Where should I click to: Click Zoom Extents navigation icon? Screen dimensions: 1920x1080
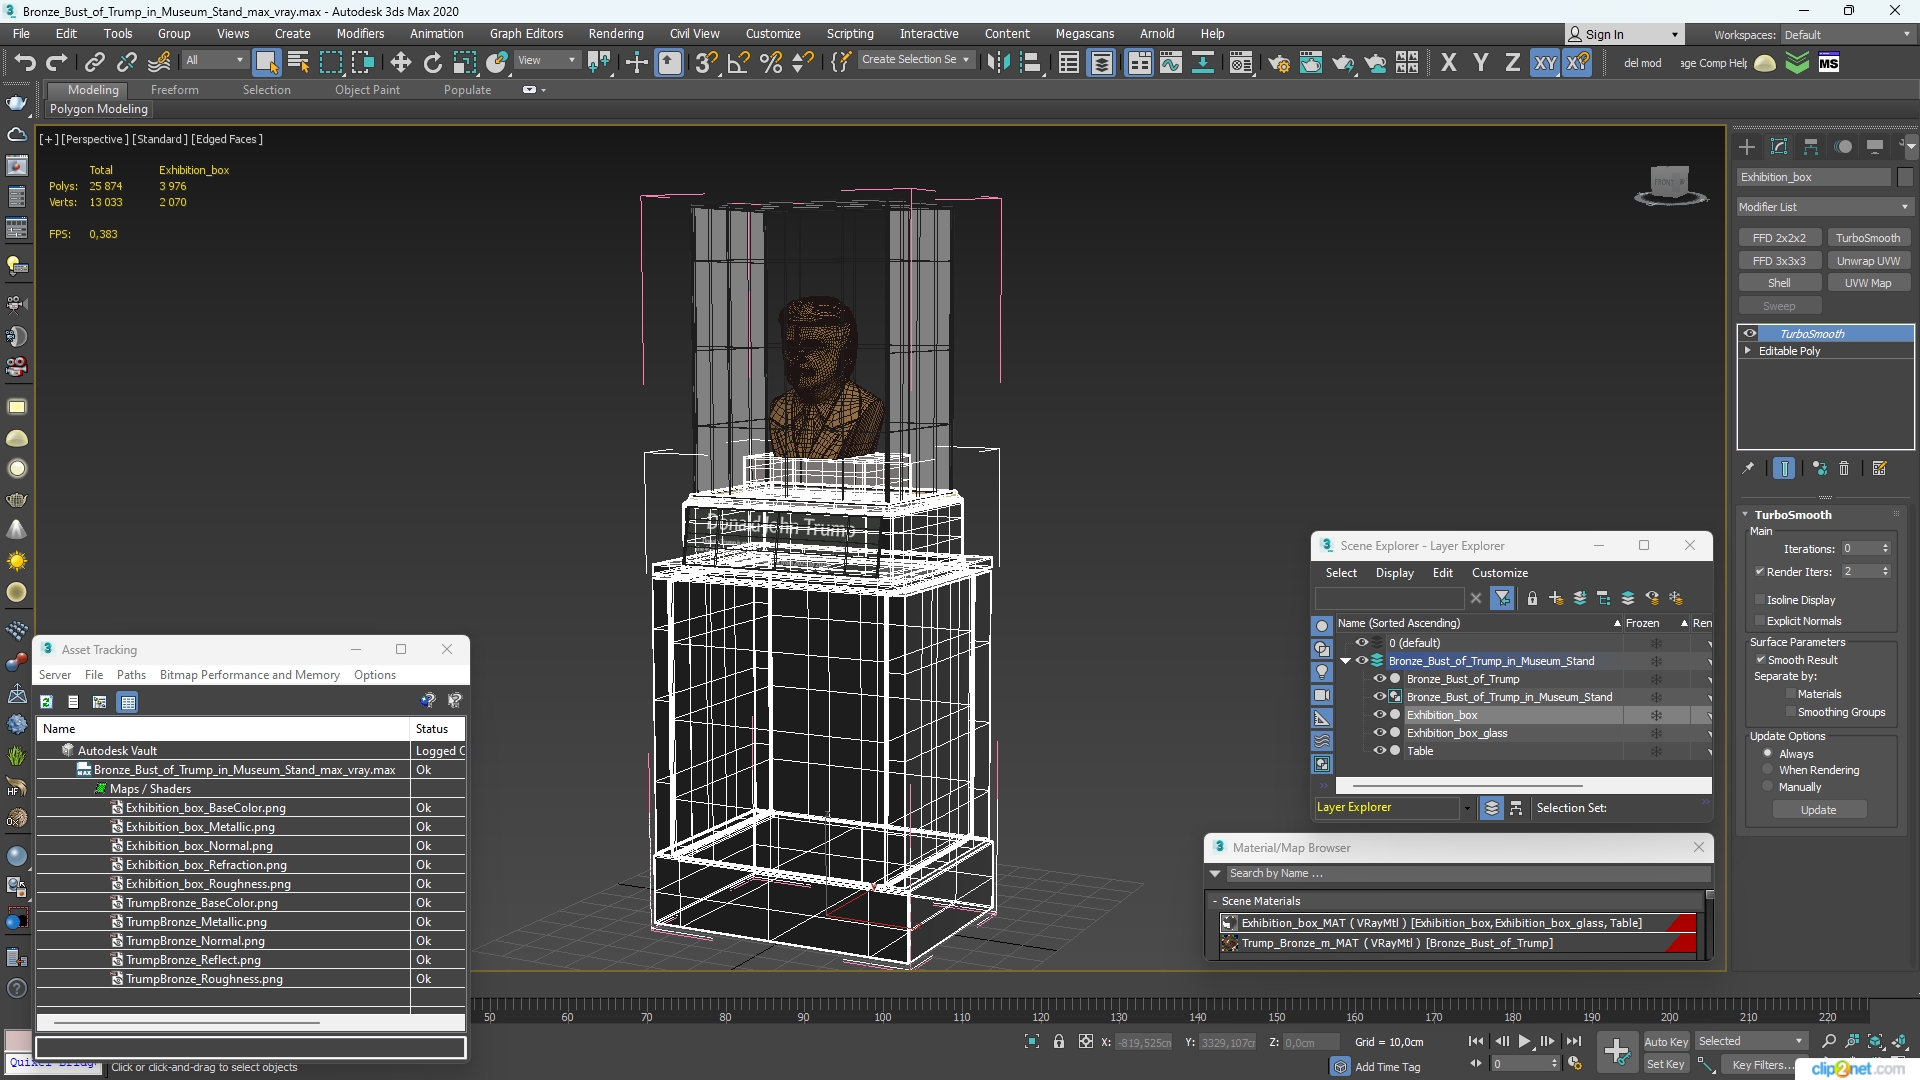(1875, 1042)
